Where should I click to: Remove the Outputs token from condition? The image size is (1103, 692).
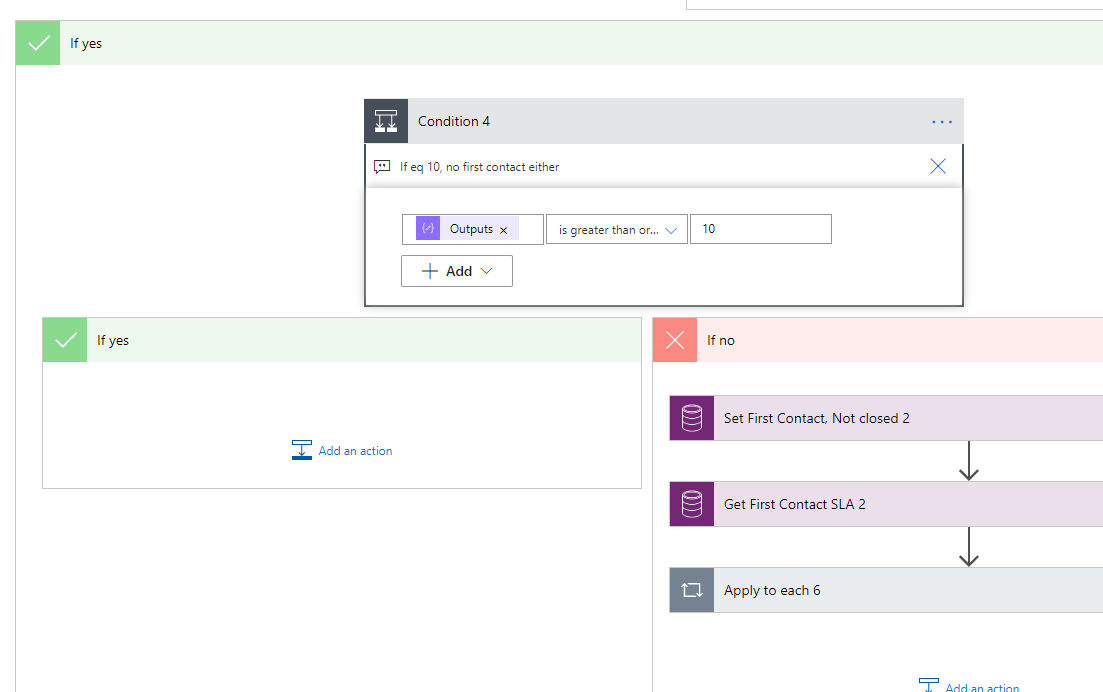tap(503, 230)
